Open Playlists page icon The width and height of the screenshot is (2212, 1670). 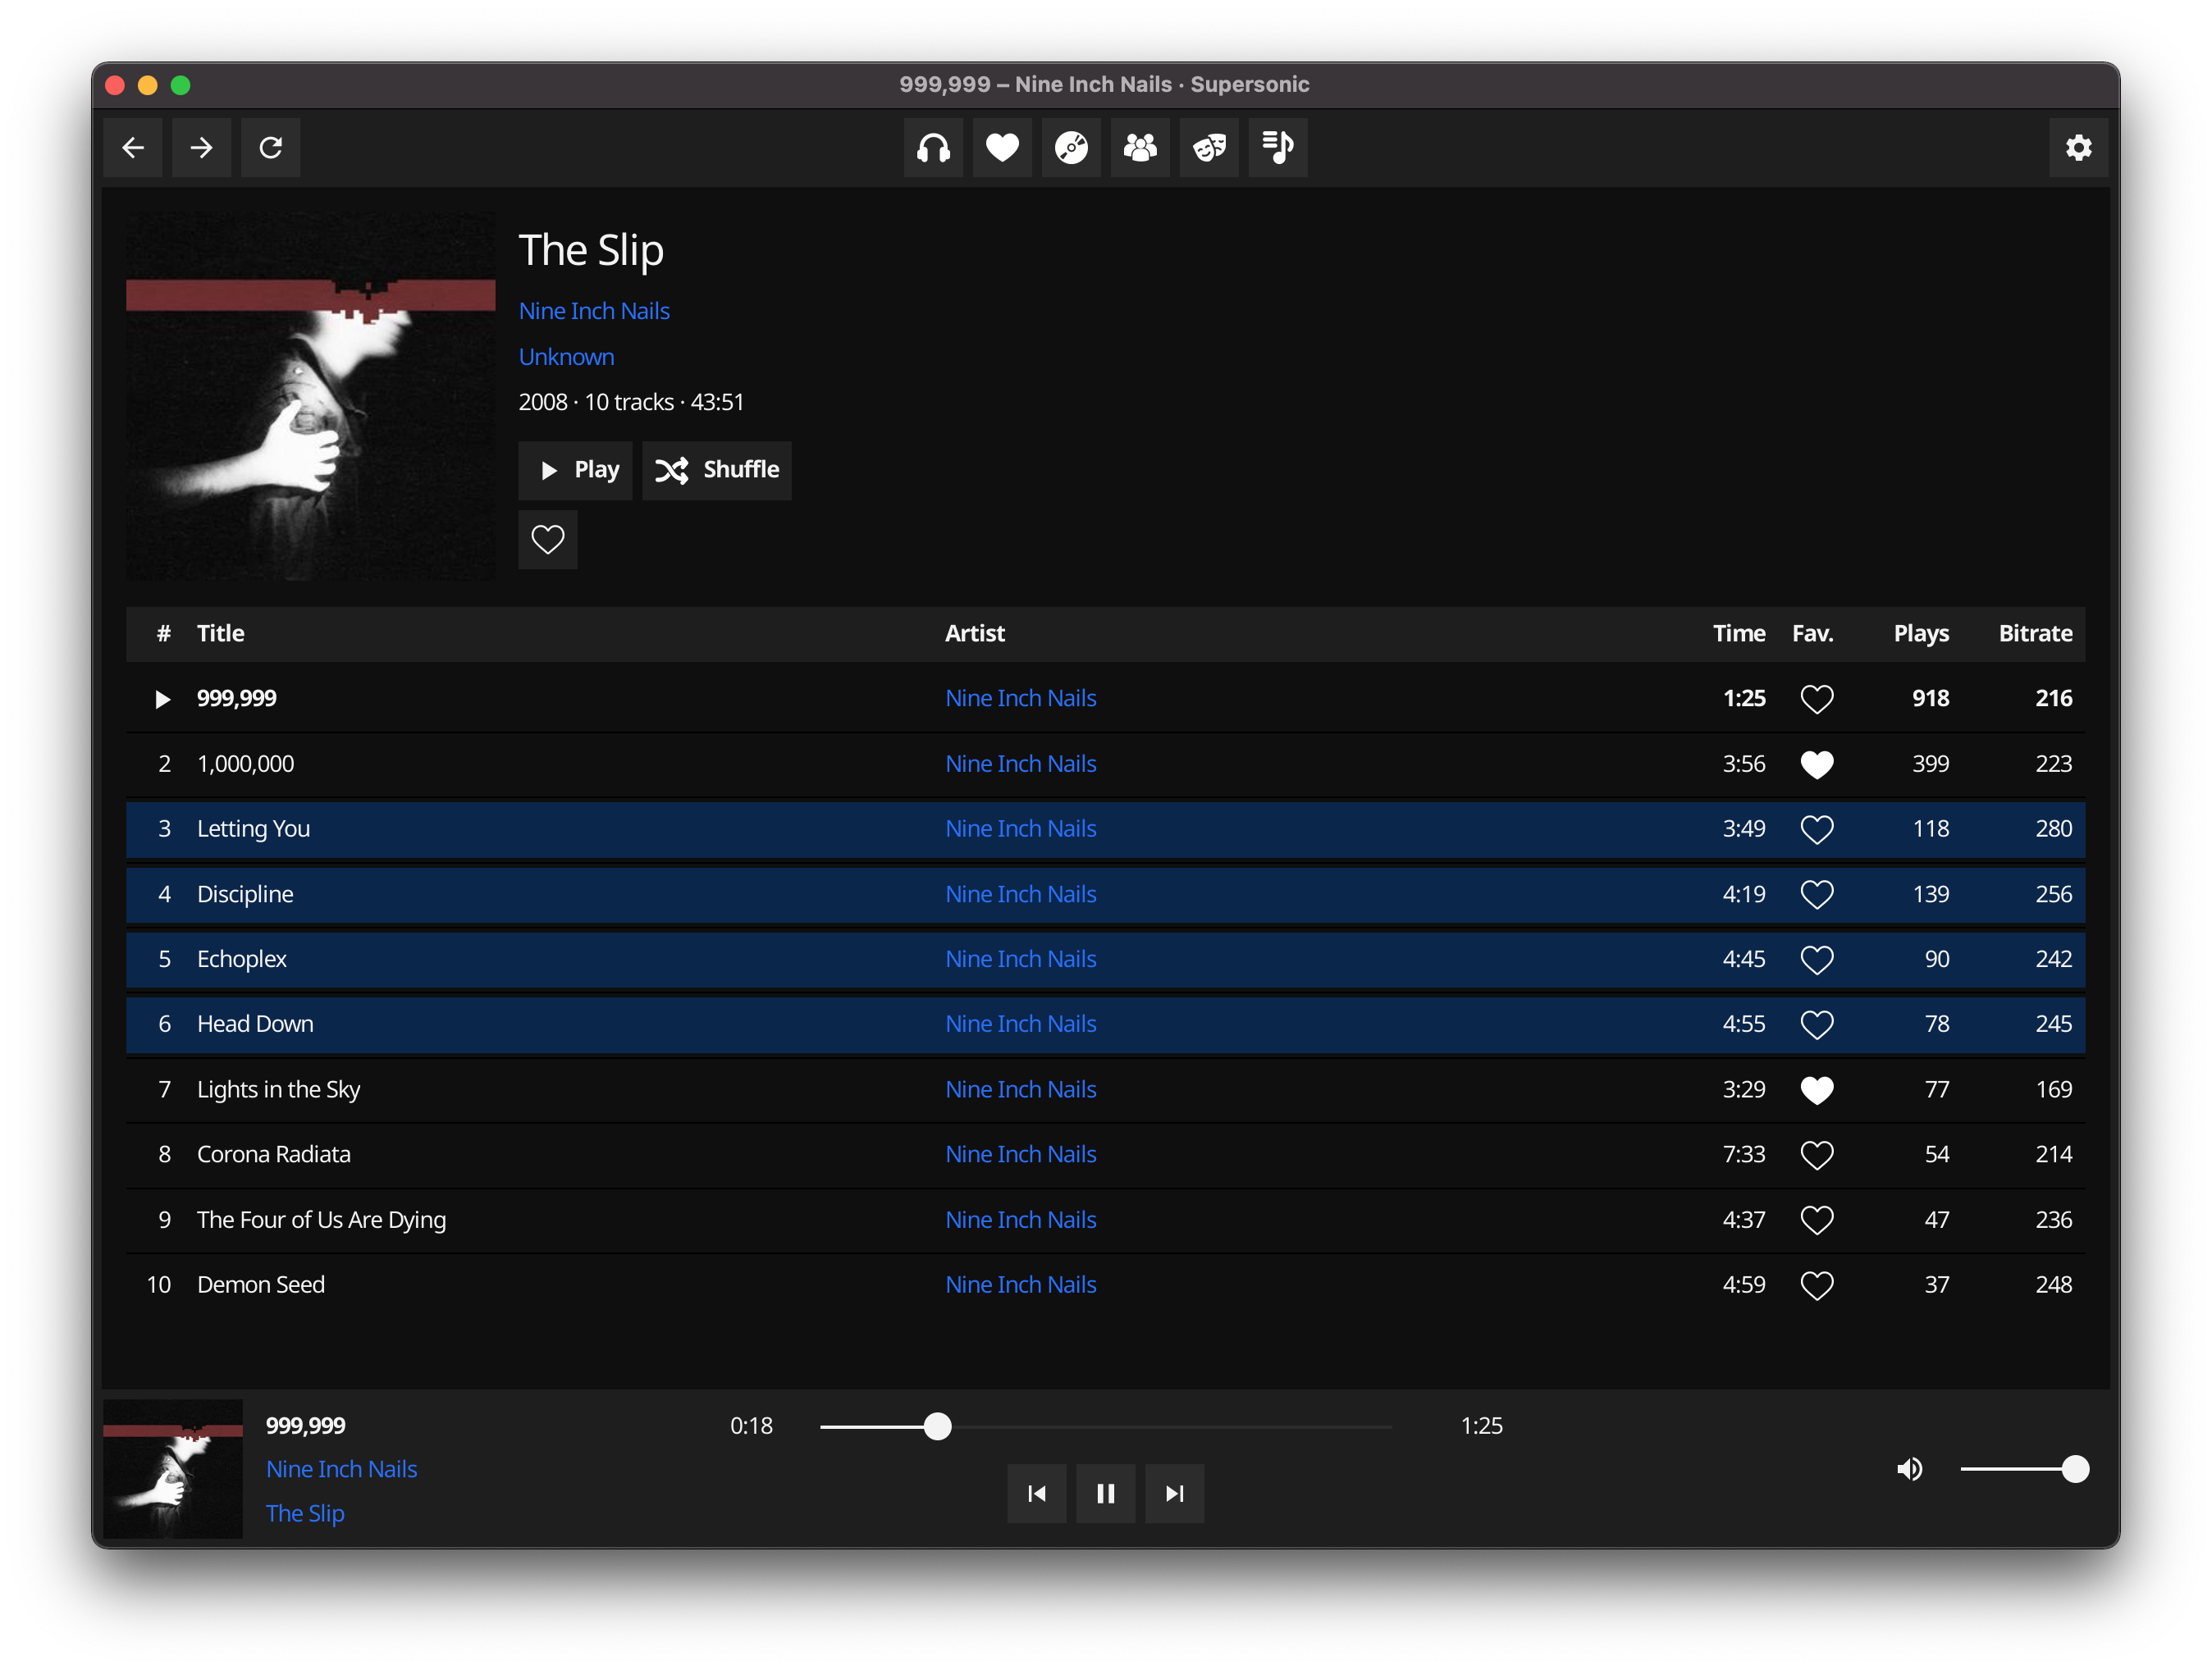1278,148
